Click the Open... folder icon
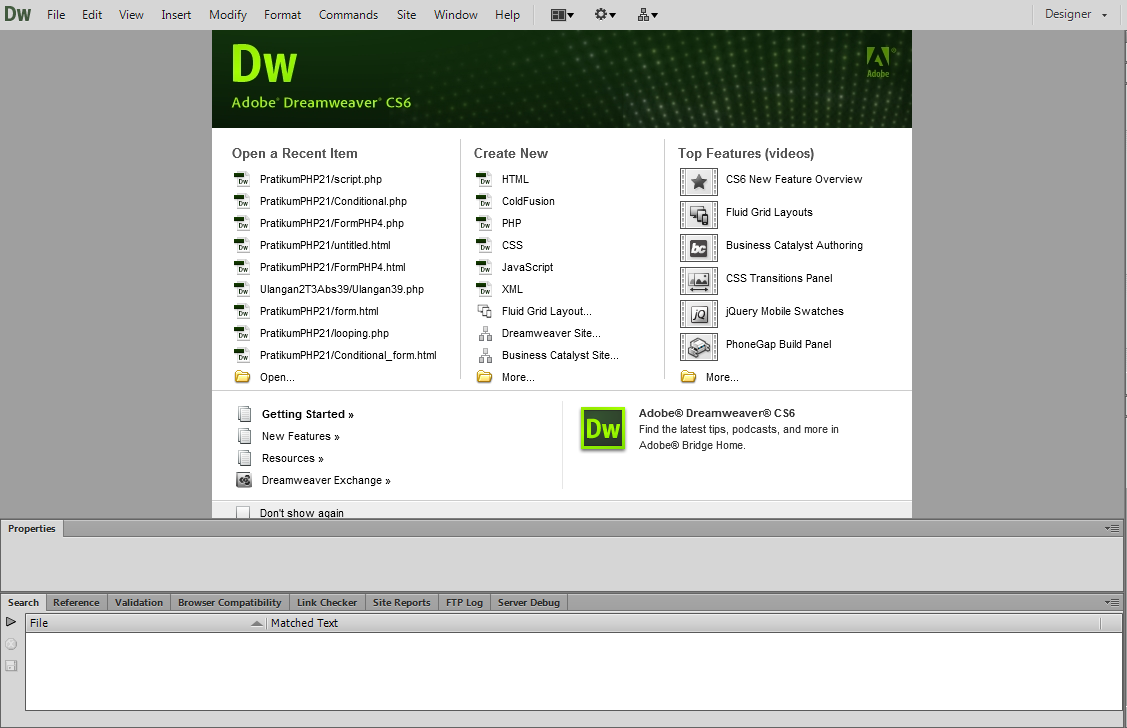The height and width of the screenshot is (728, 1127). point(242,377)
